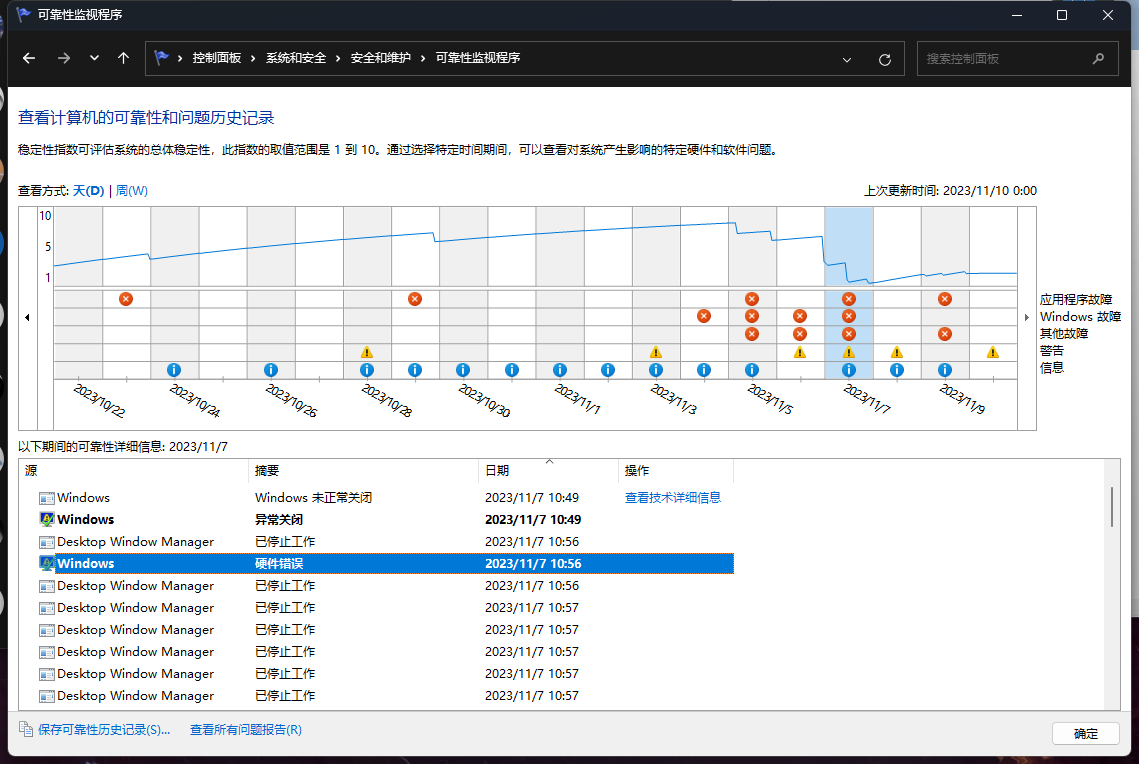Open 查看所有问题报告(R) link
This screenshot has width=1139, height=764.
click(x=246, y=730)
